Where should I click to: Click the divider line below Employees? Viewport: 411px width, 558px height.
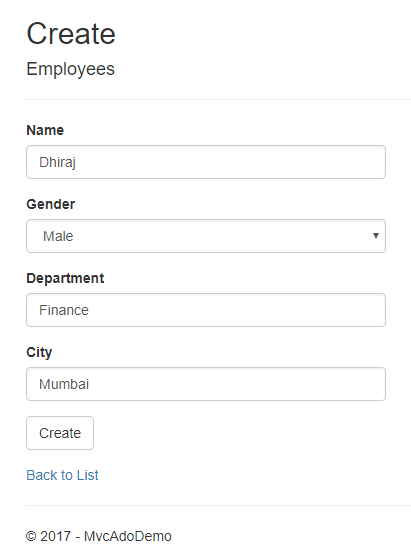click(218, 100)
